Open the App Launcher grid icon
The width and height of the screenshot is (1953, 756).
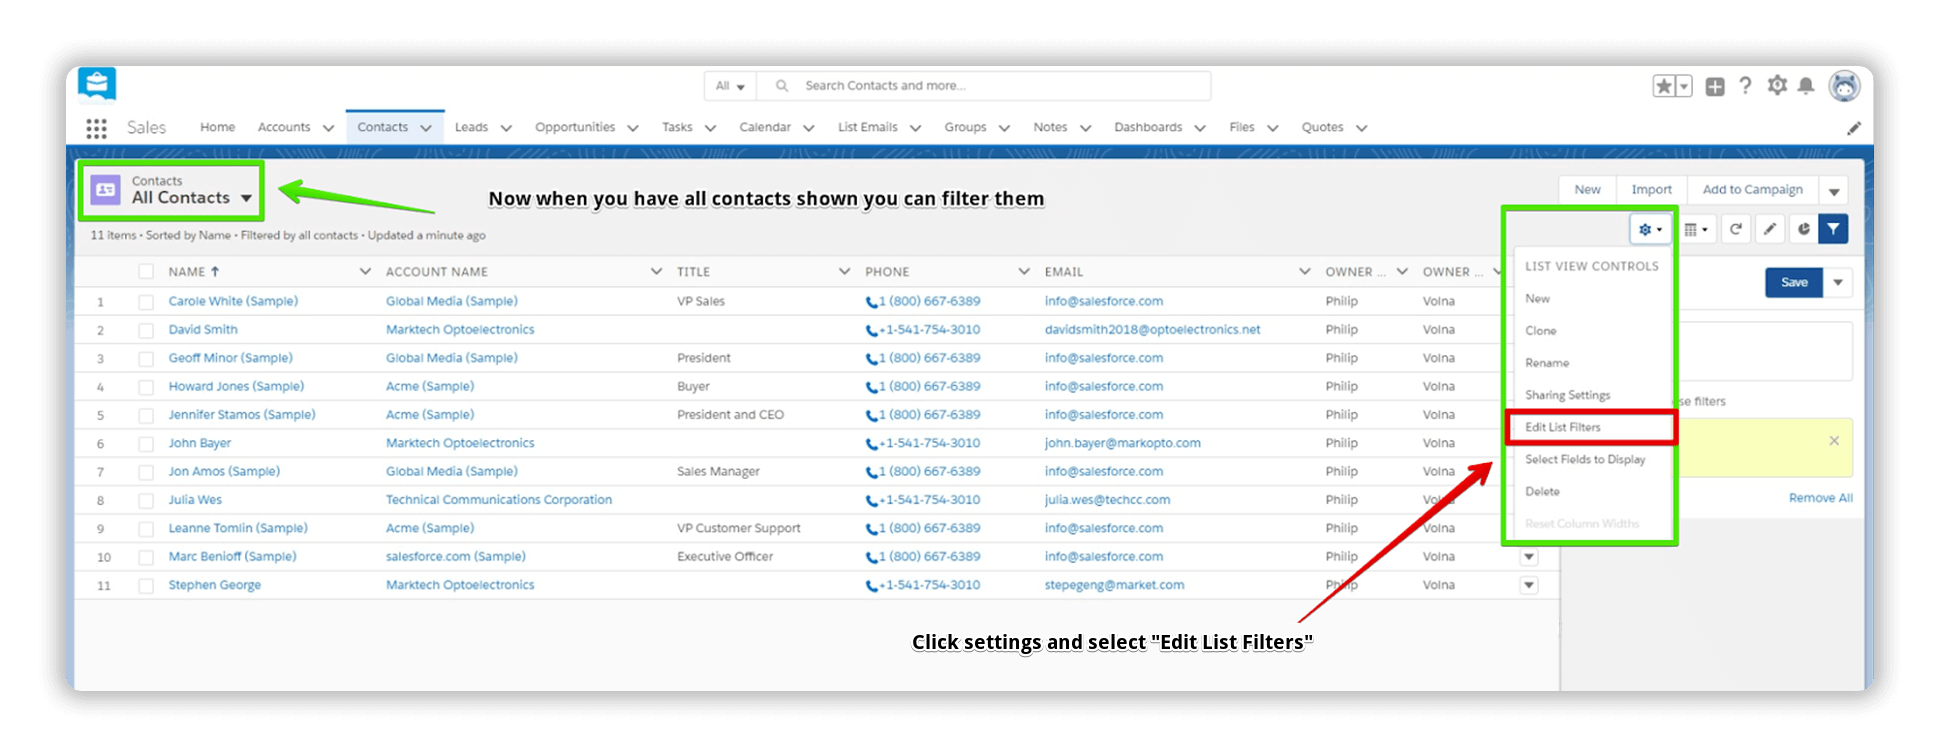(96, 128)
